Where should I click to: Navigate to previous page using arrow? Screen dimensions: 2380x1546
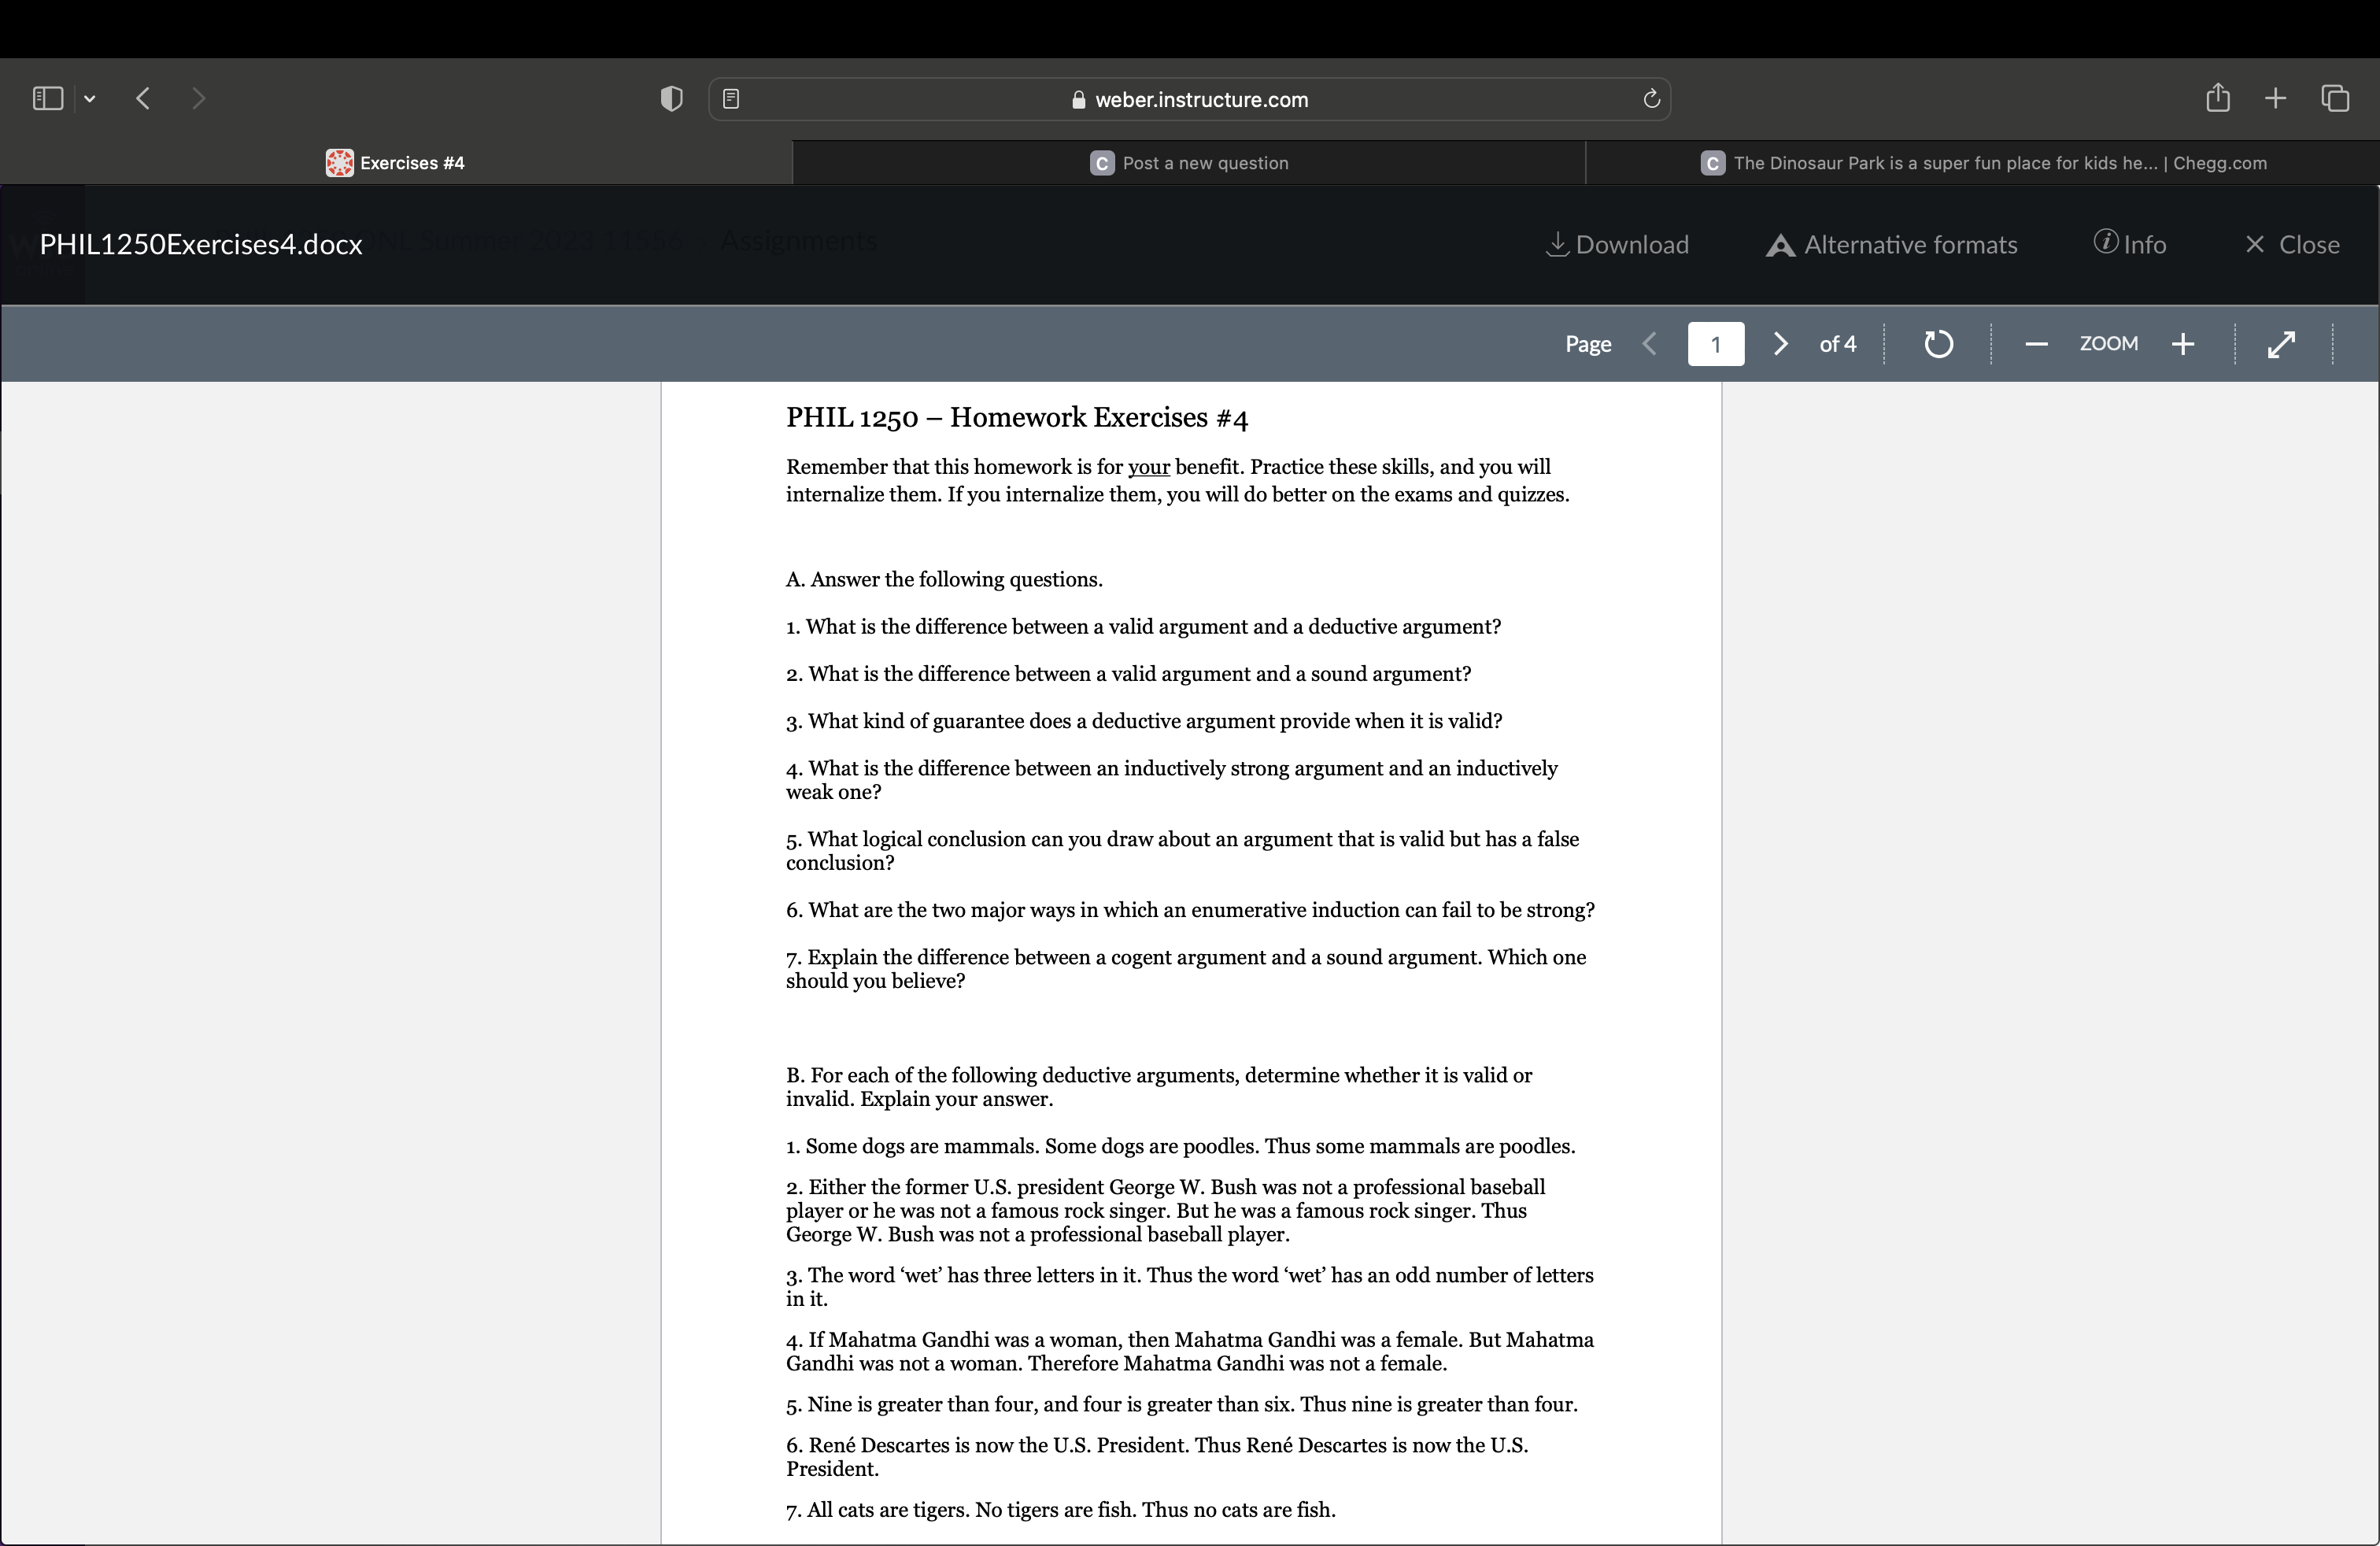(1650, 342)
